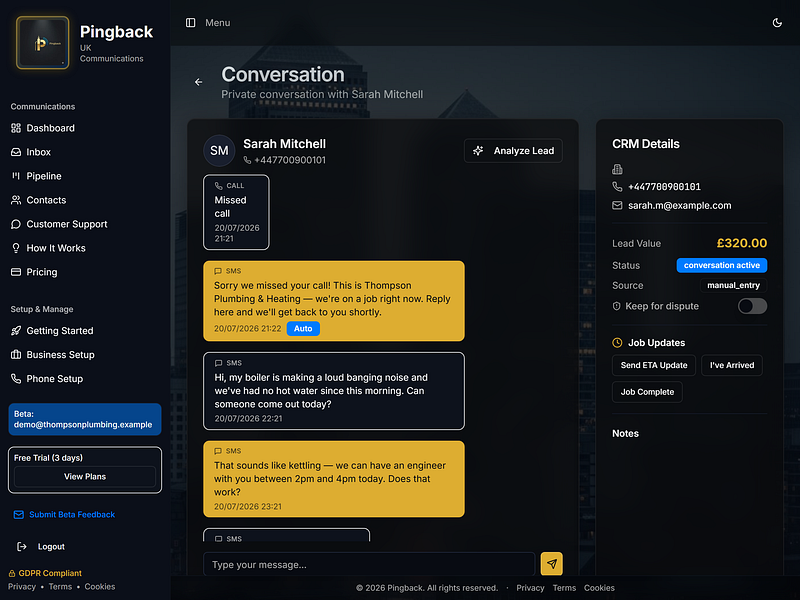The image size is (800, 600).
Task: Select the boiler banging noise message
Action: pos(334,391)
